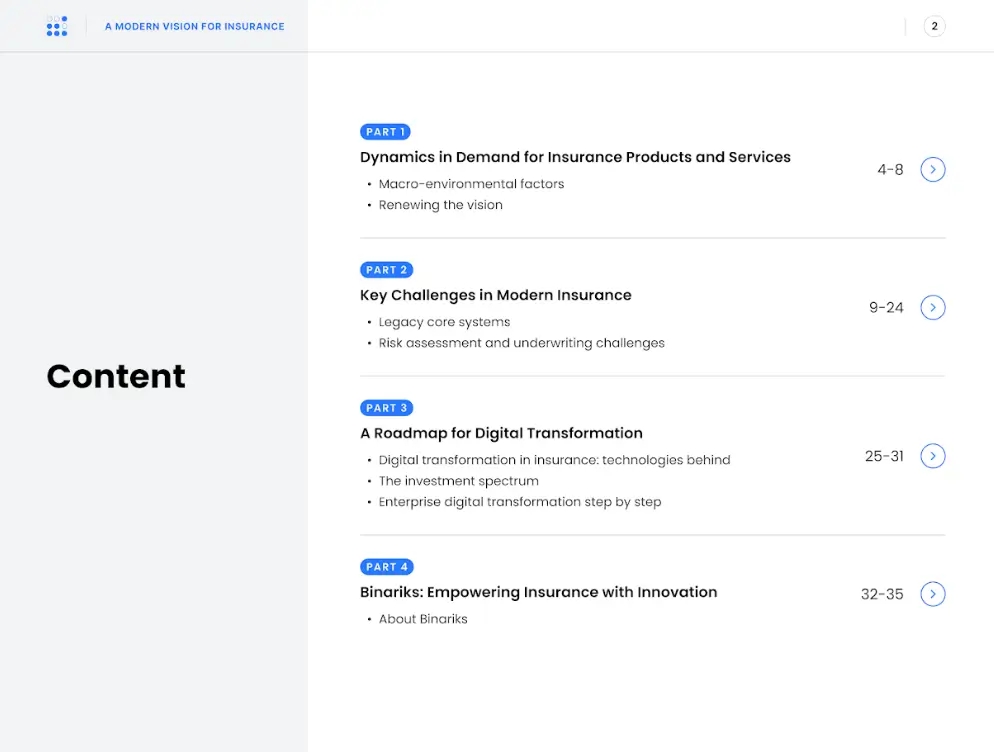Click the arrow icon beside pages 9-24

(x=932, y=308)
